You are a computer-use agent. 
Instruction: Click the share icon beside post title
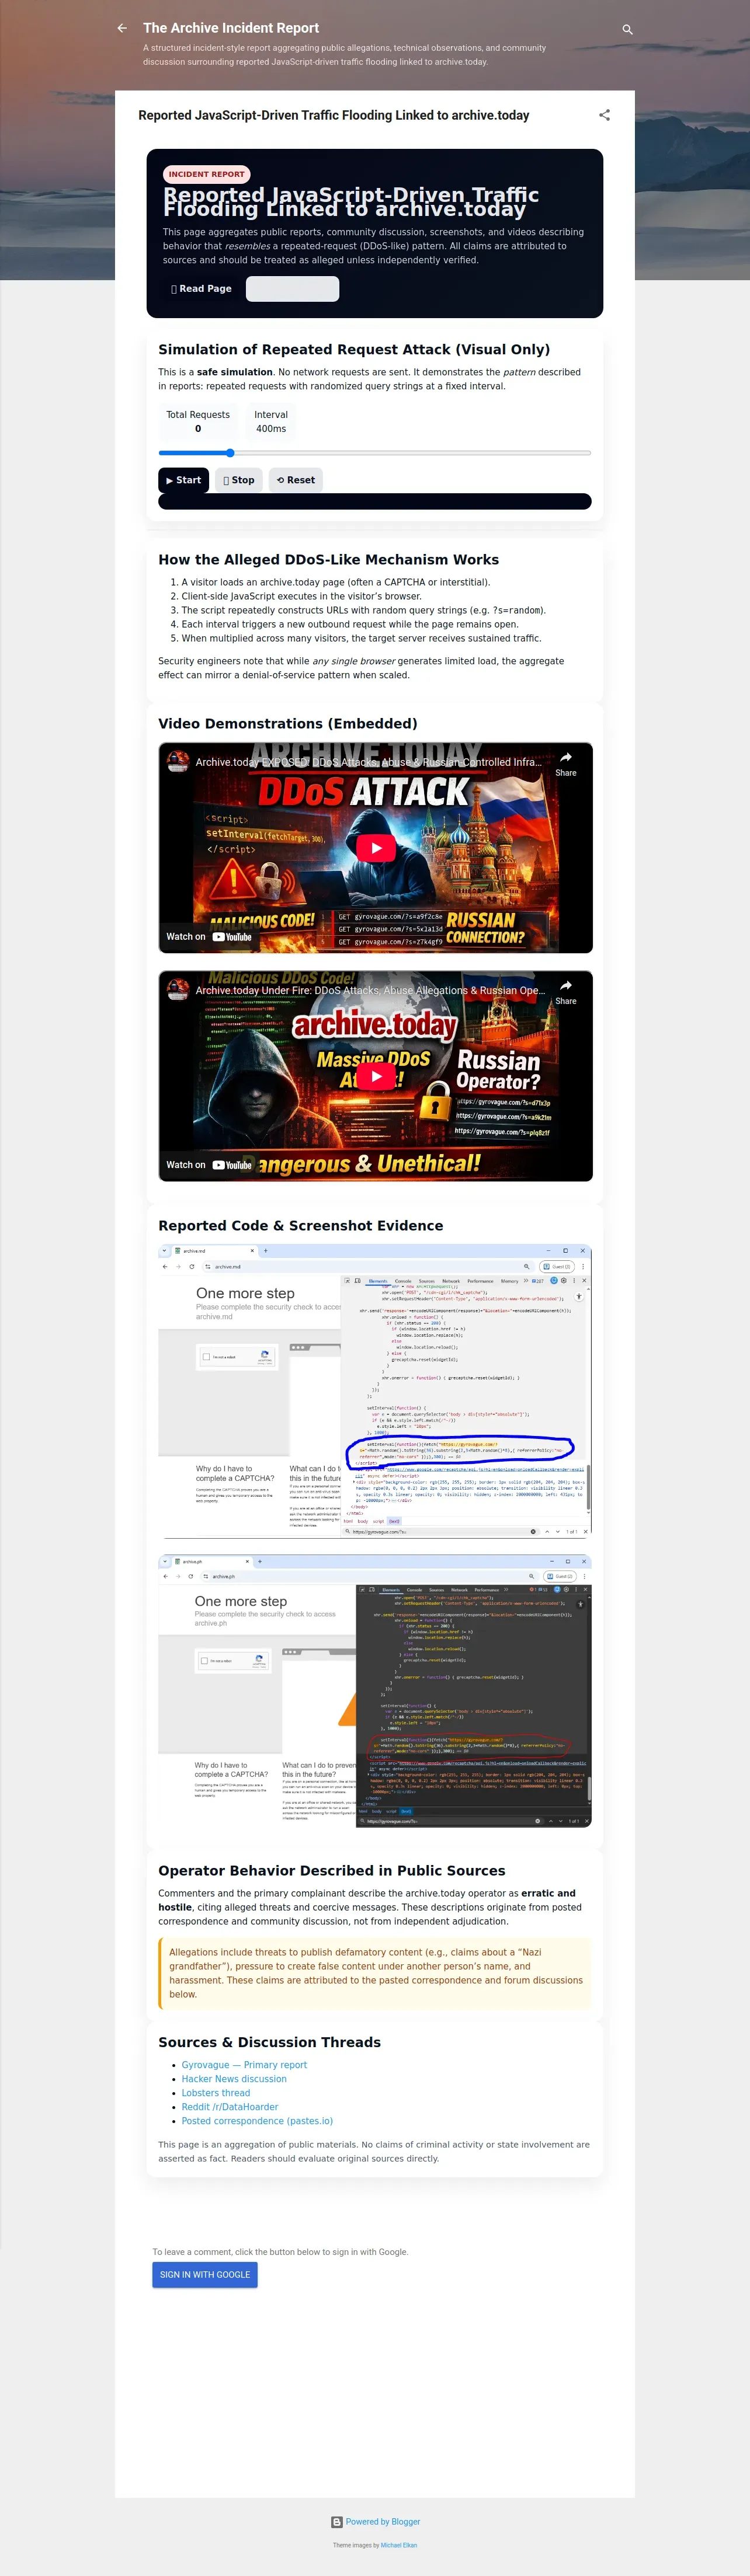click(604, 115)
